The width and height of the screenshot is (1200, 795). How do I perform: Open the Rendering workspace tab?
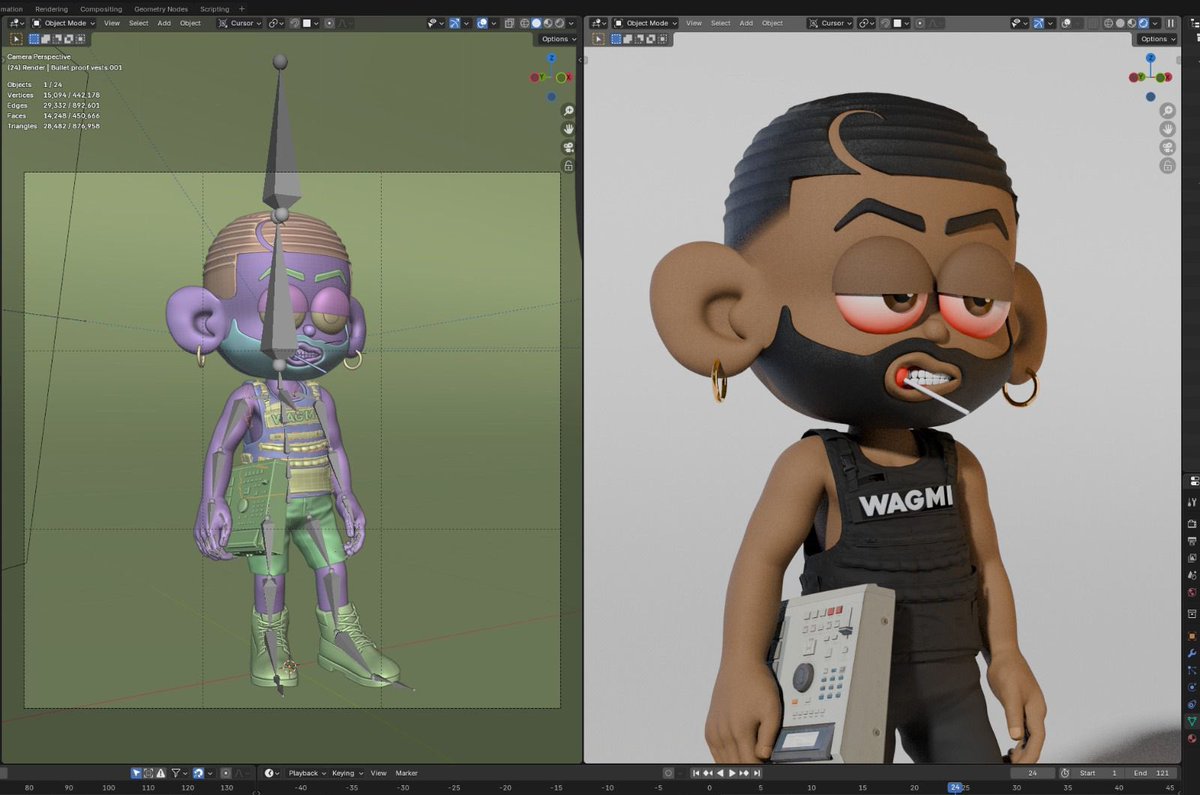(52, 9)
